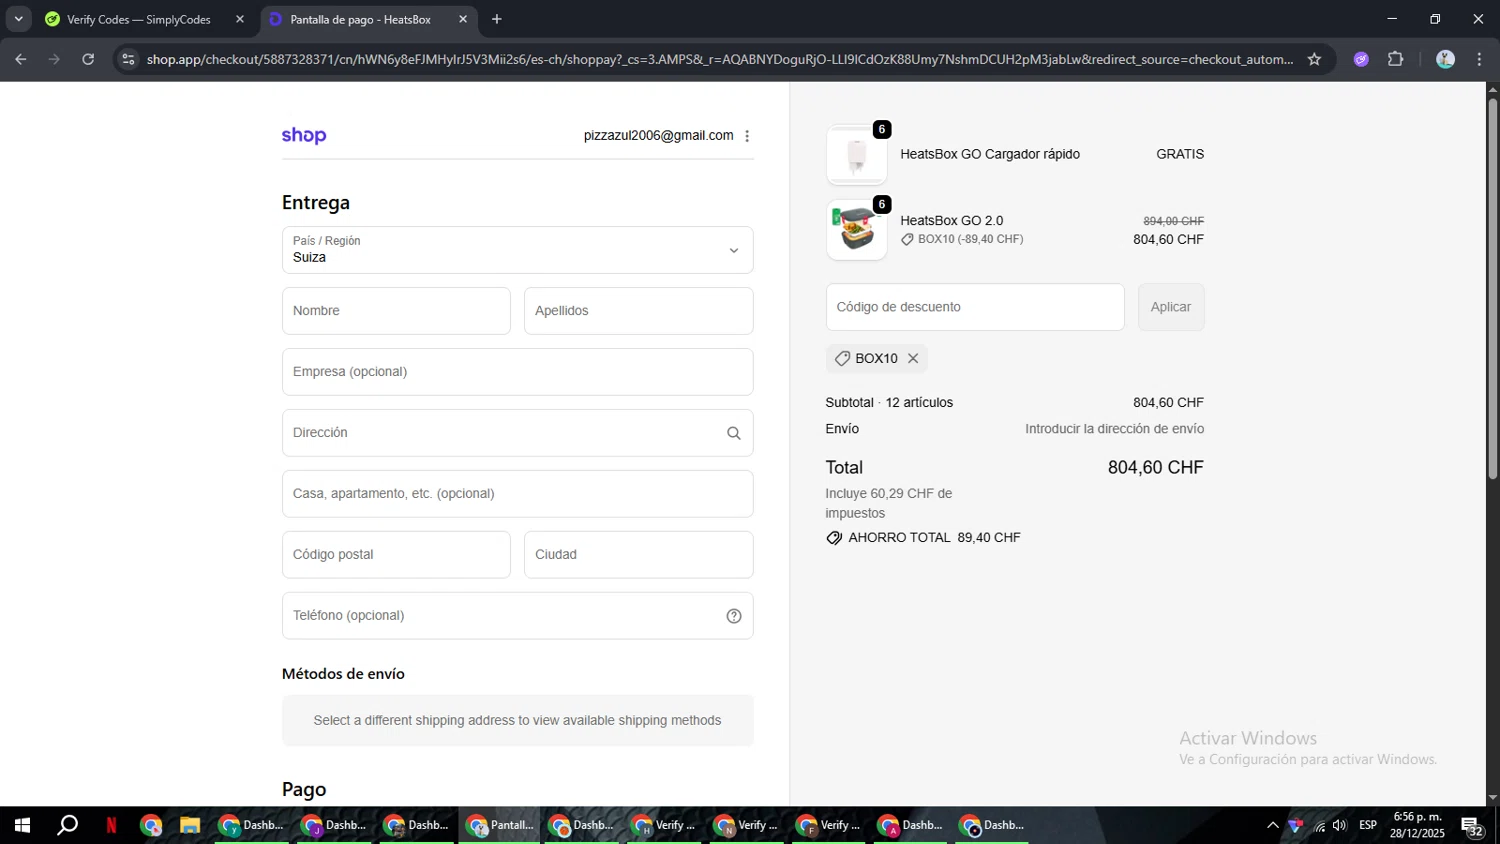Click the search icon in Dirección field
This screenshot has width=1500, height=844.
click(733, 433)
